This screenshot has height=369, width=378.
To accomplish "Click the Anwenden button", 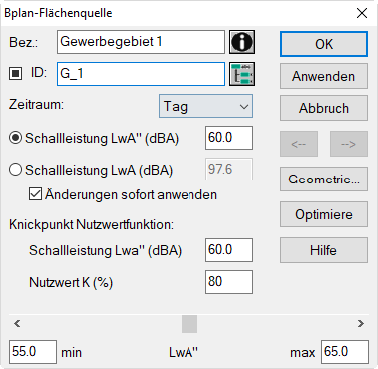I will [x=324, y=76].
